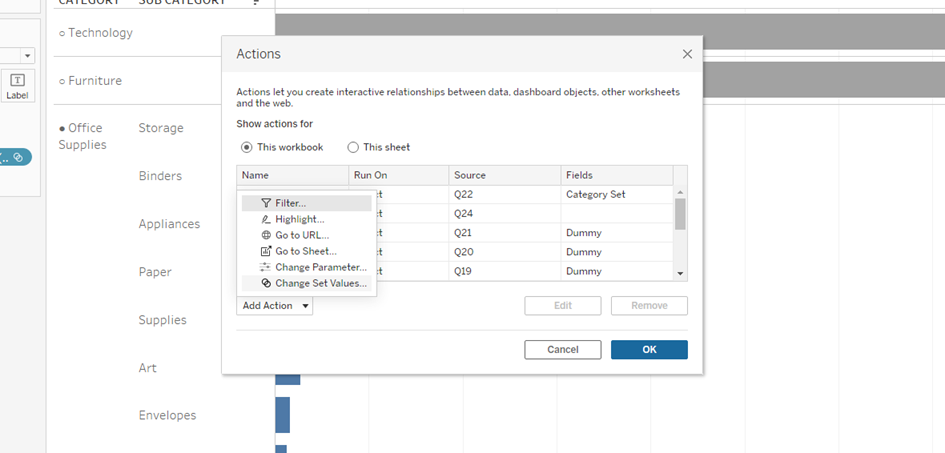Screen dimensions: 945x453
Task: Click the Furniture category row
Action: [93, 81]
